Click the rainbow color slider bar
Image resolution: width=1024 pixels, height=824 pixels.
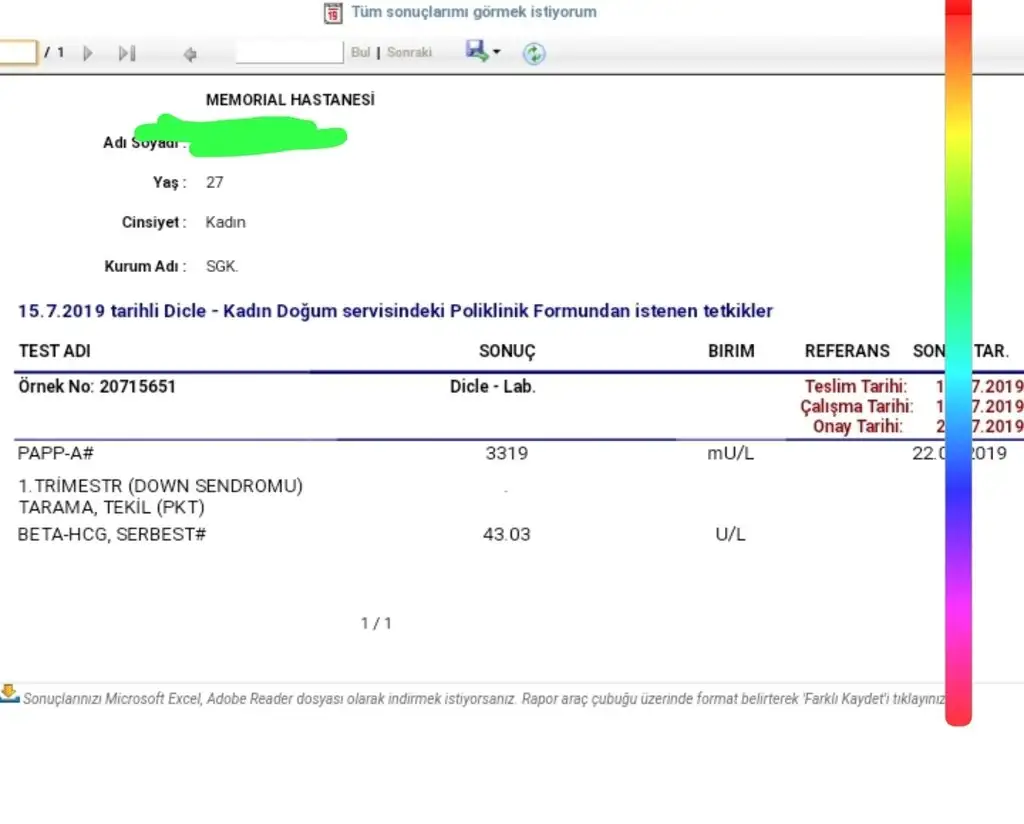(x=958, y=360)
